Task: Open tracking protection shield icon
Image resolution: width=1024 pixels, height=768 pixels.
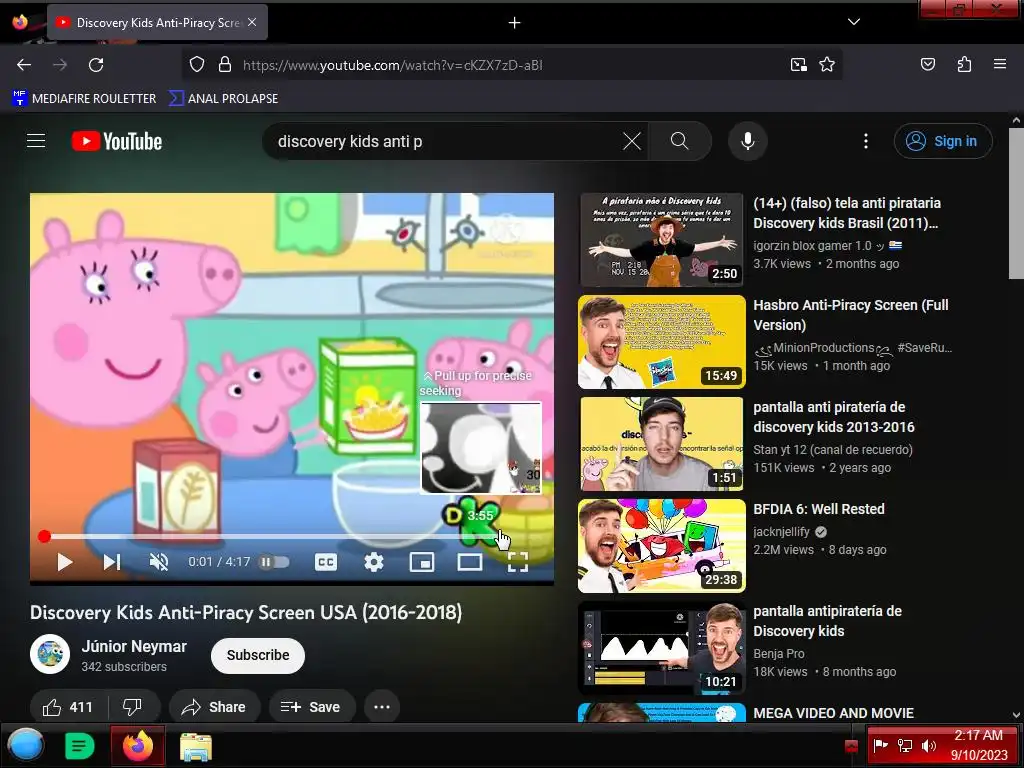Action: (197, 65)
